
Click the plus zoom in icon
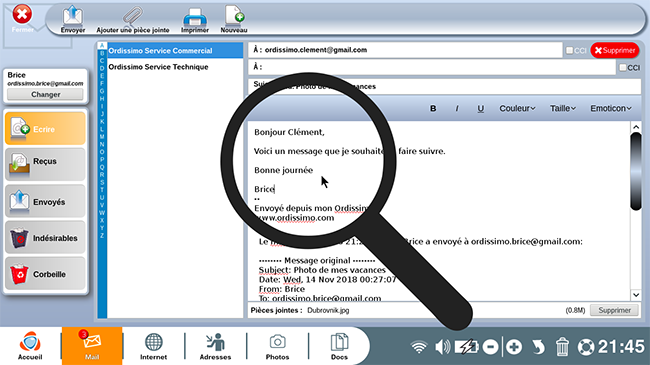514,347
